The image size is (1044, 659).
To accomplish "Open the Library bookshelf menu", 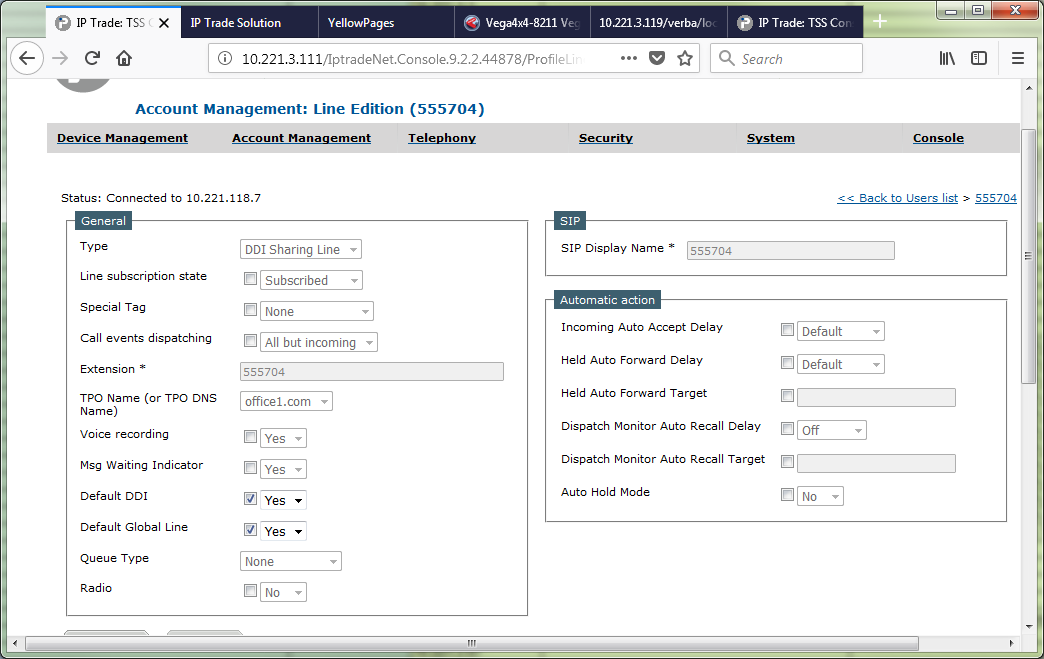I will point(947,59).
